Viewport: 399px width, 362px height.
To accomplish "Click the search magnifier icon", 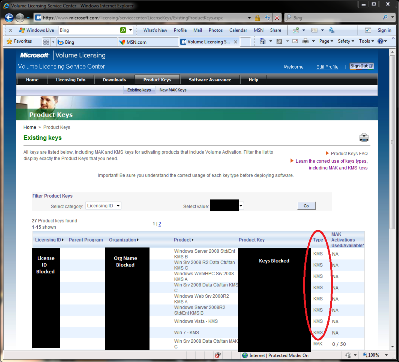I will tap(385, 17).
